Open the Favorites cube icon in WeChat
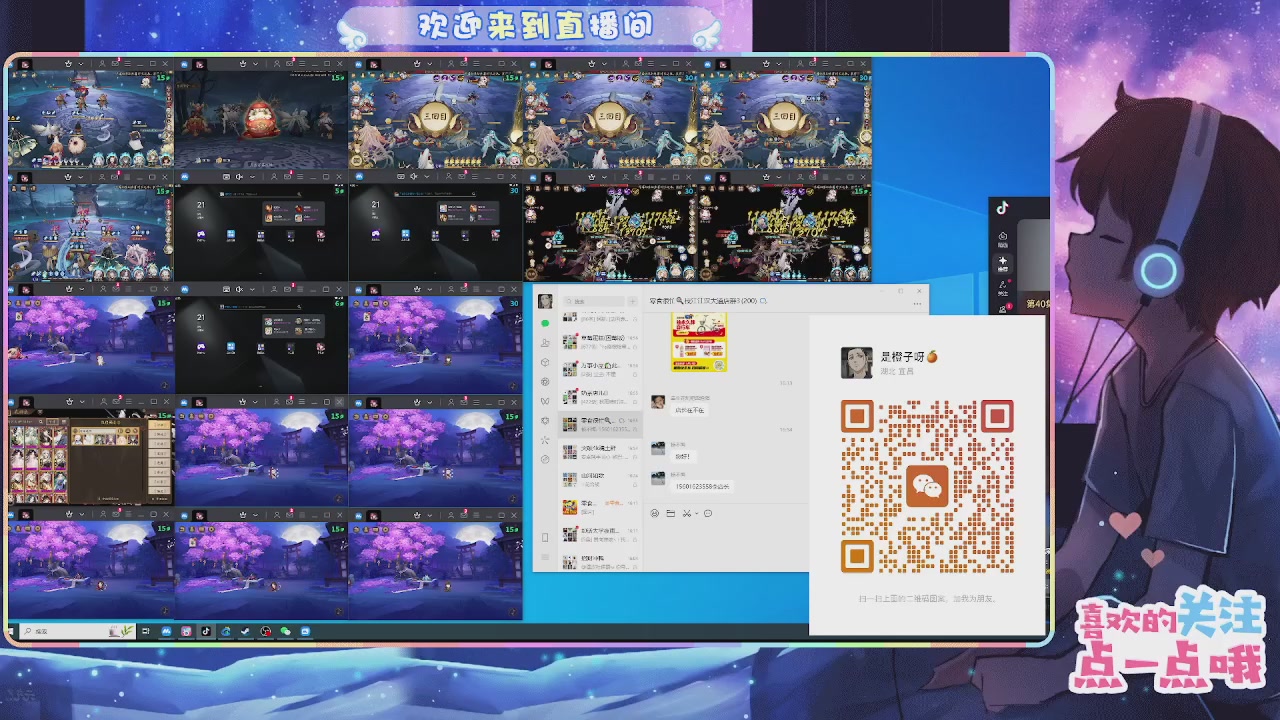Viewport: 1280px width, 720px height. (x=545, y=362)
